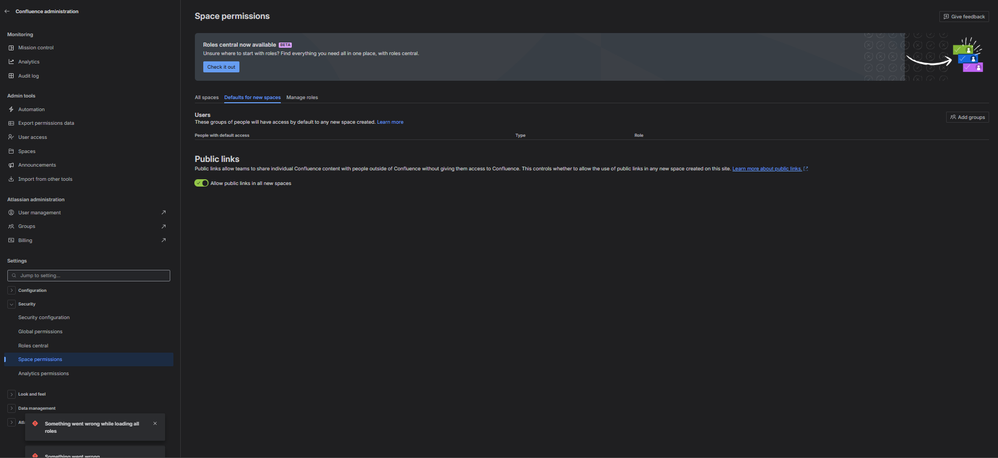The image size is (998, 458).
Task: Click the BETA badge in the banner
Action: point(285,45)
